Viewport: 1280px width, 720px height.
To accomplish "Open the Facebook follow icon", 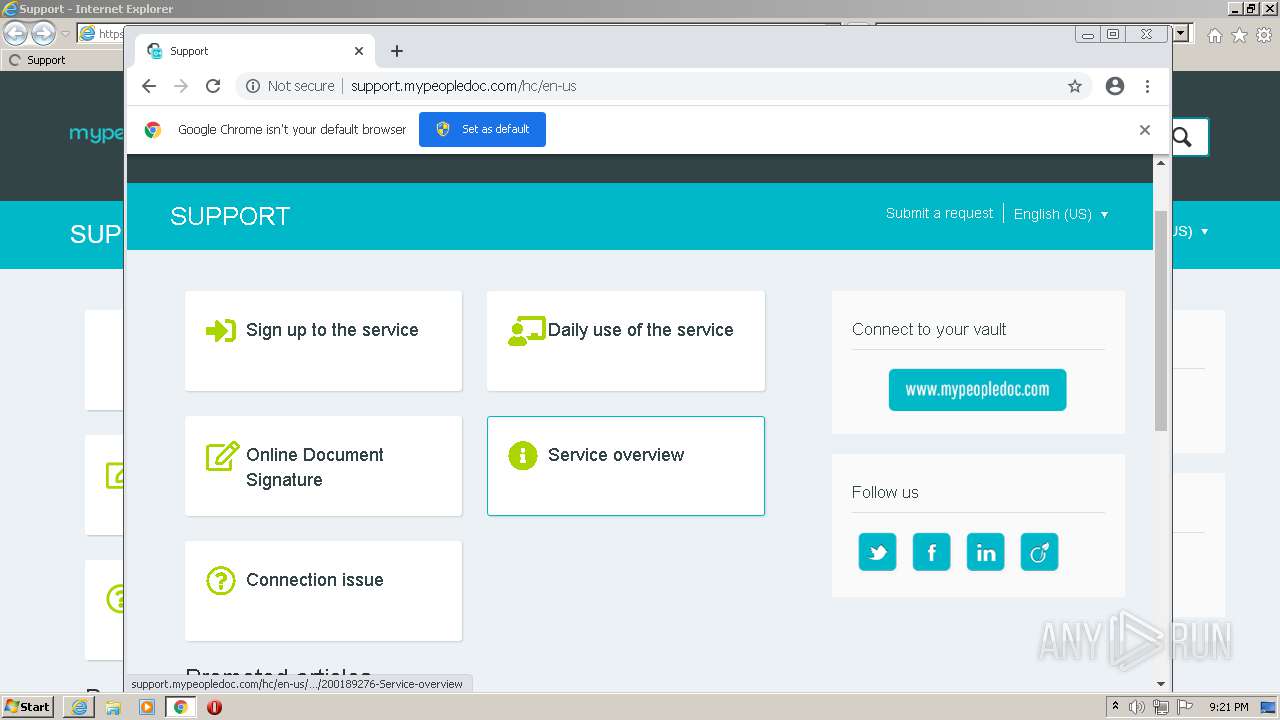I will (x=931, y=552).
